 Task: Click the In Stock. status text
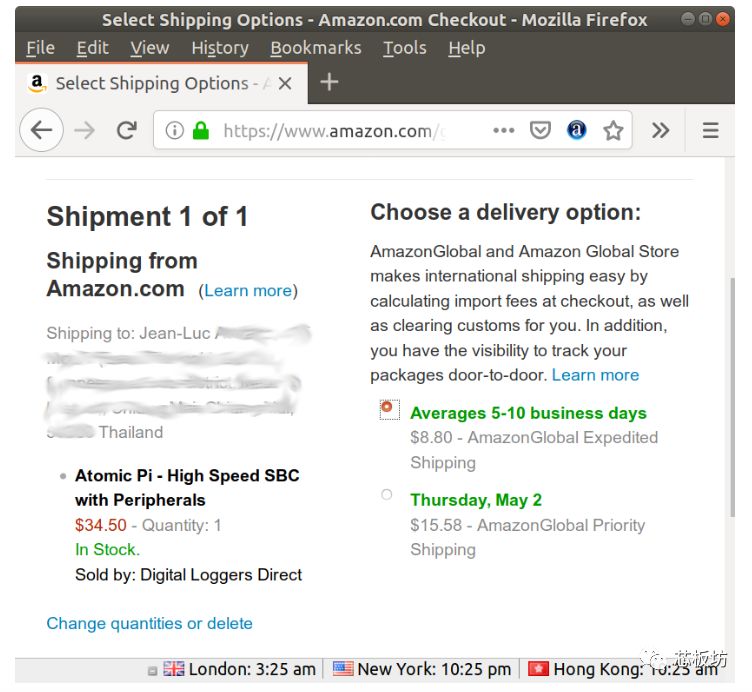pos(107,550)
